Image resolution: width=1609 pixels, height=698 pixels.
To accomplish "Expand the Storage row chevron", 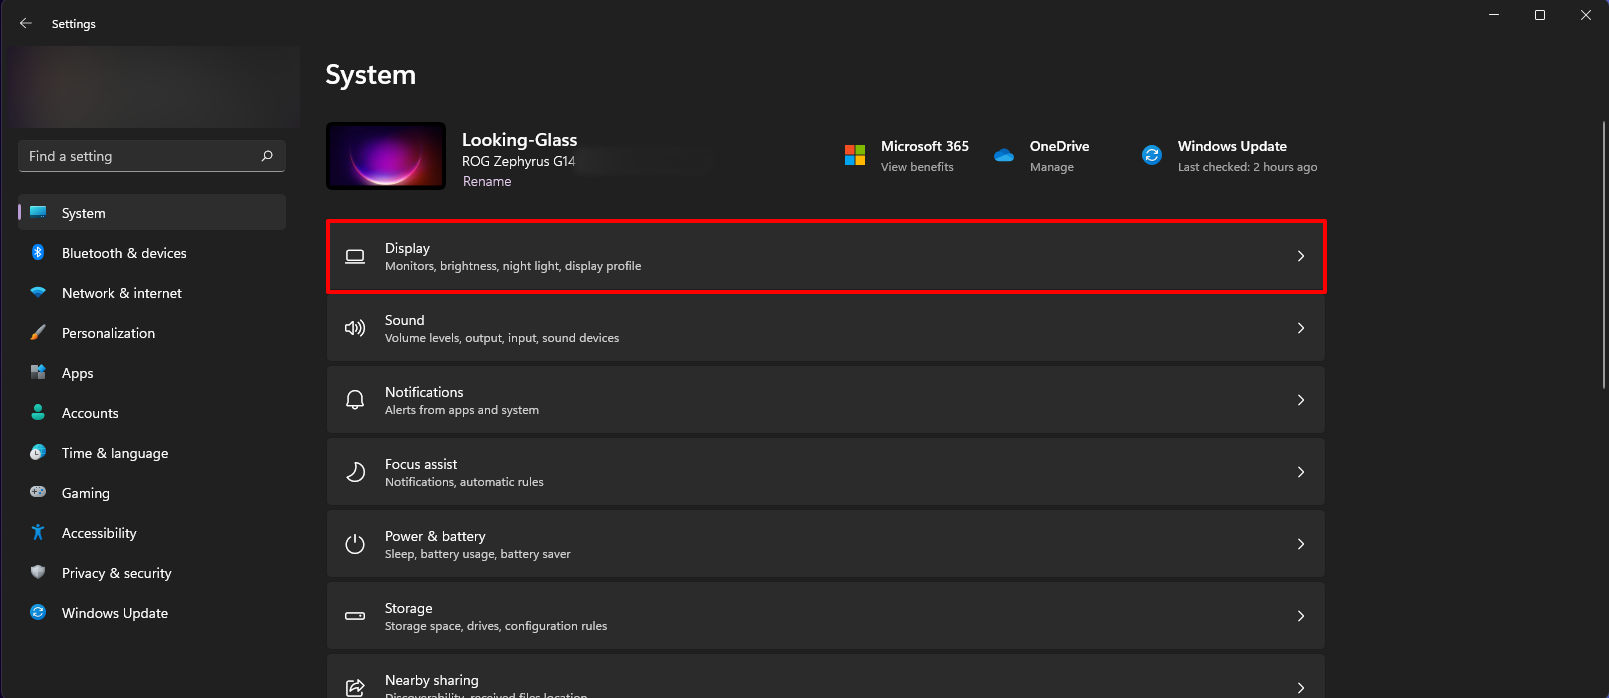I will [x=1301, y=616].
